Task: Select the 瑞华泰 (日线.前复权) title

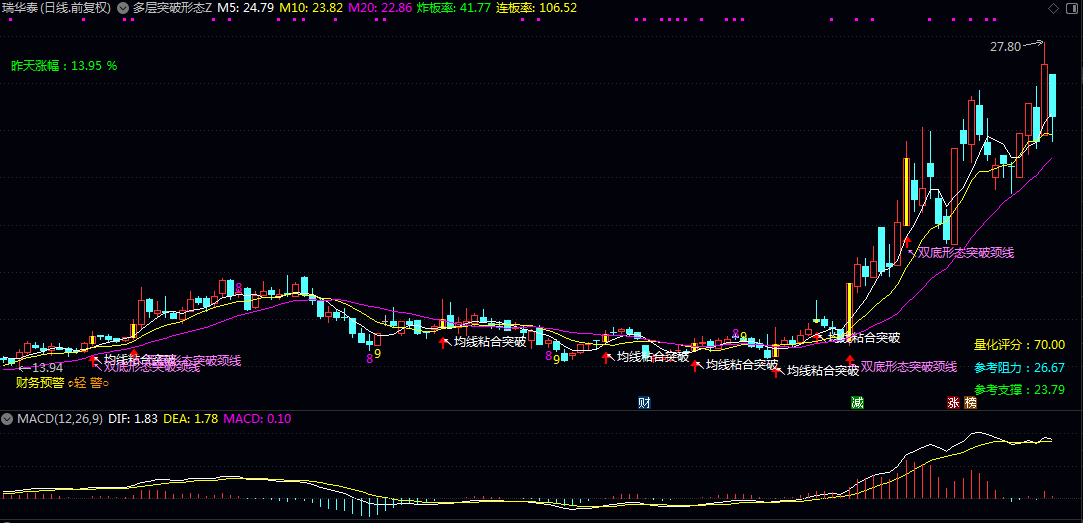Action: 56,8
